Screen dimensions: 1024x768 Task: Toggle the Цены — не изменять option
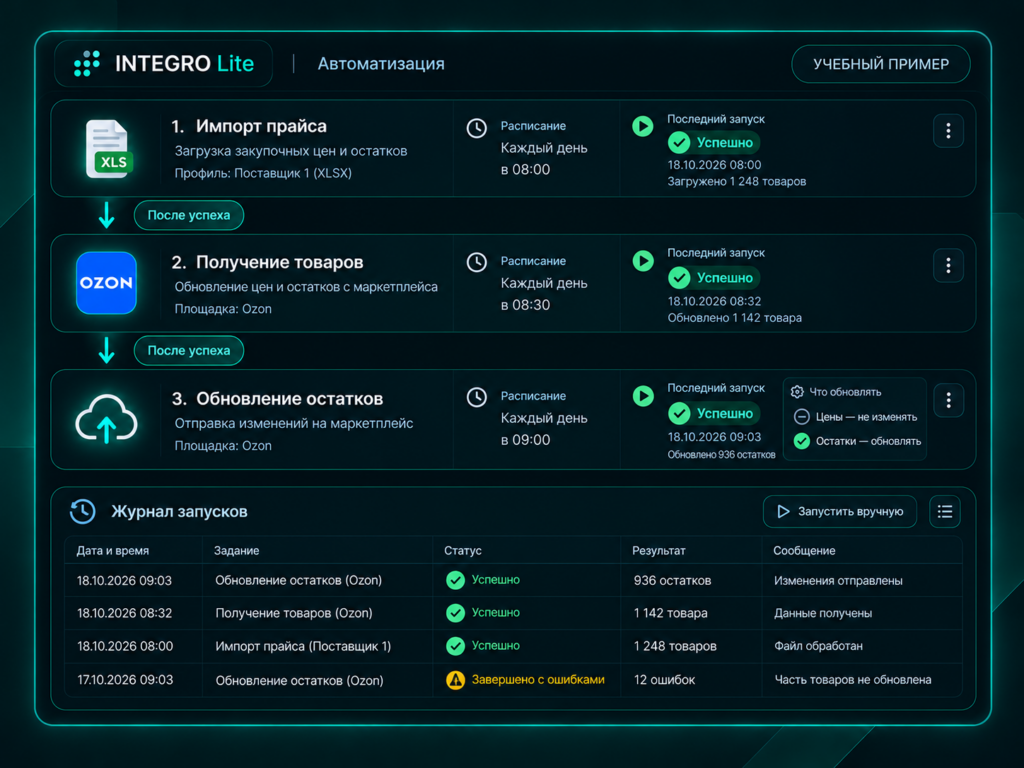(856, 417)
